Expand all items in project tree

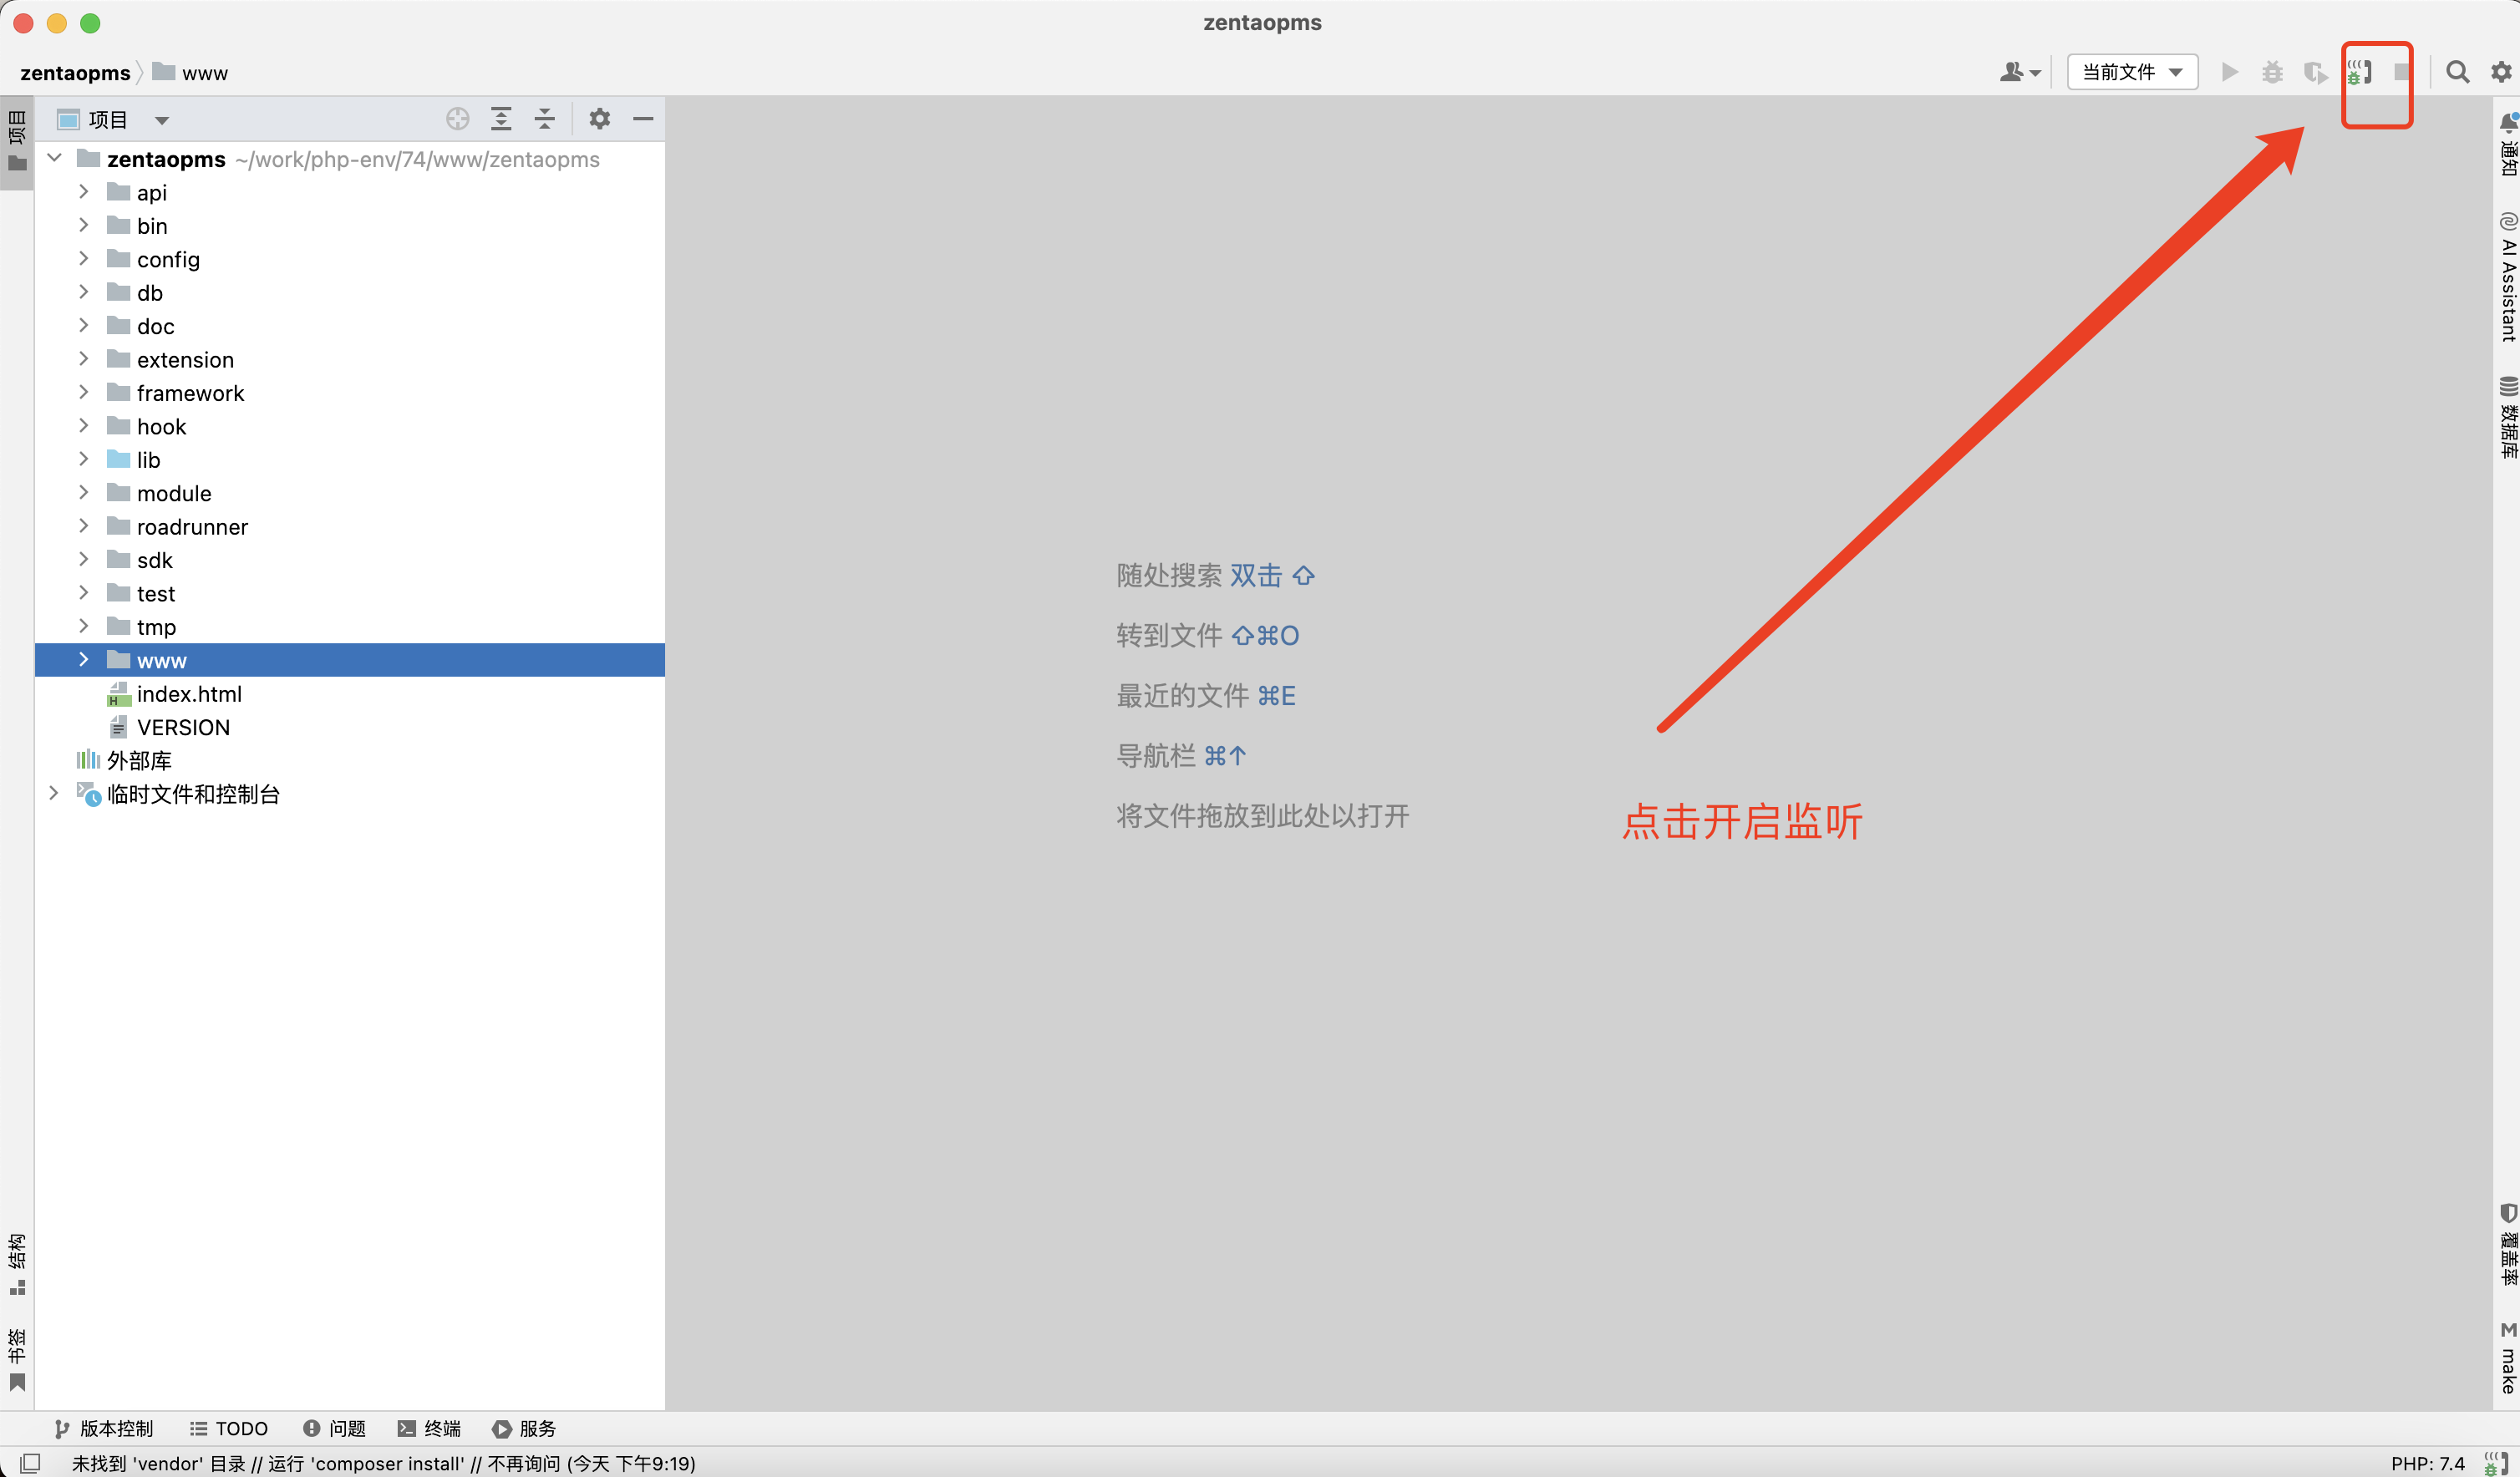click(x=501, y=119)
